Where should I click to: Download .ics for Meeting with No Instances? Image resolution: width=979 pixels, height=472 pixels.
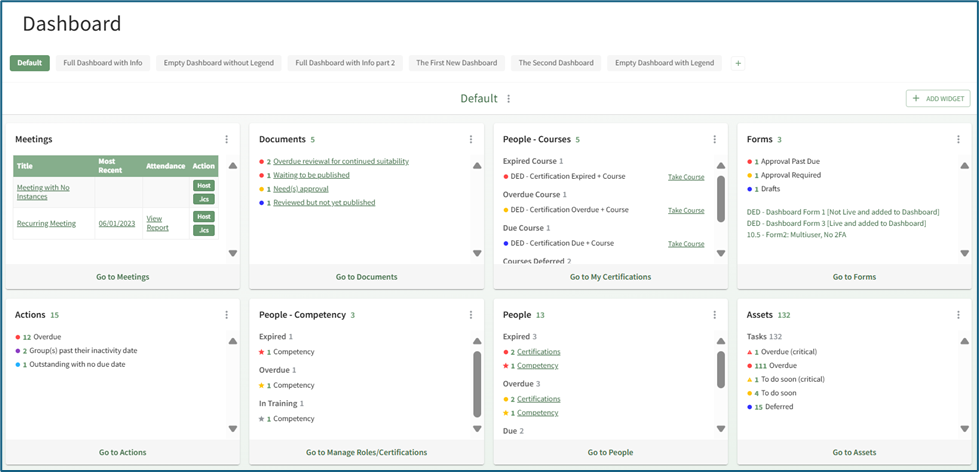(x=204, y=199)
